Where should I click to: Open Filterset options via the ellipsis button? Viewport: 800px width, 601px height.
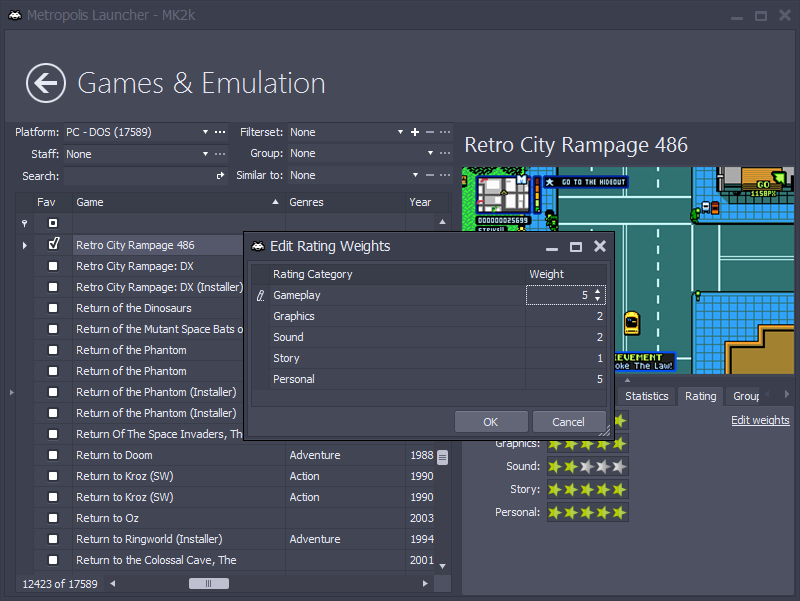(x=445, y=132)
